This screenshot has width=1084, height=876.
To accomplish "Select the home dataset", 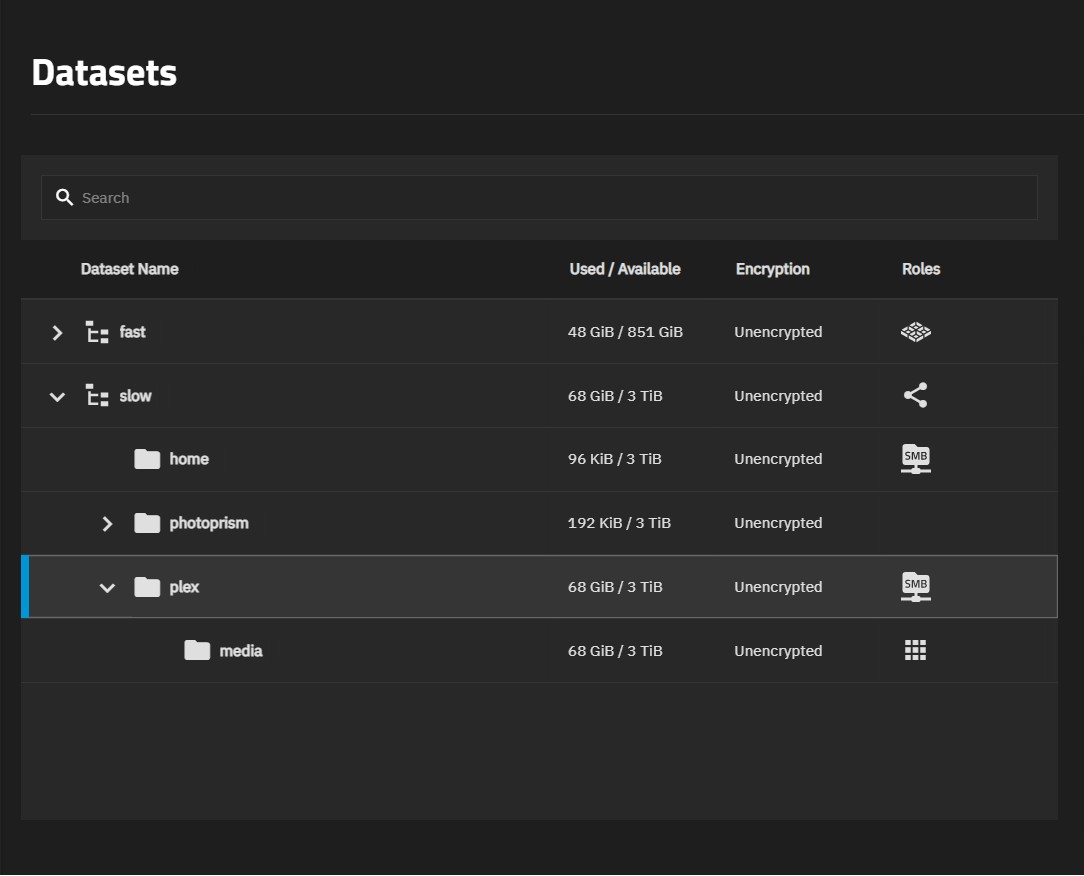I will pos(189,459).
